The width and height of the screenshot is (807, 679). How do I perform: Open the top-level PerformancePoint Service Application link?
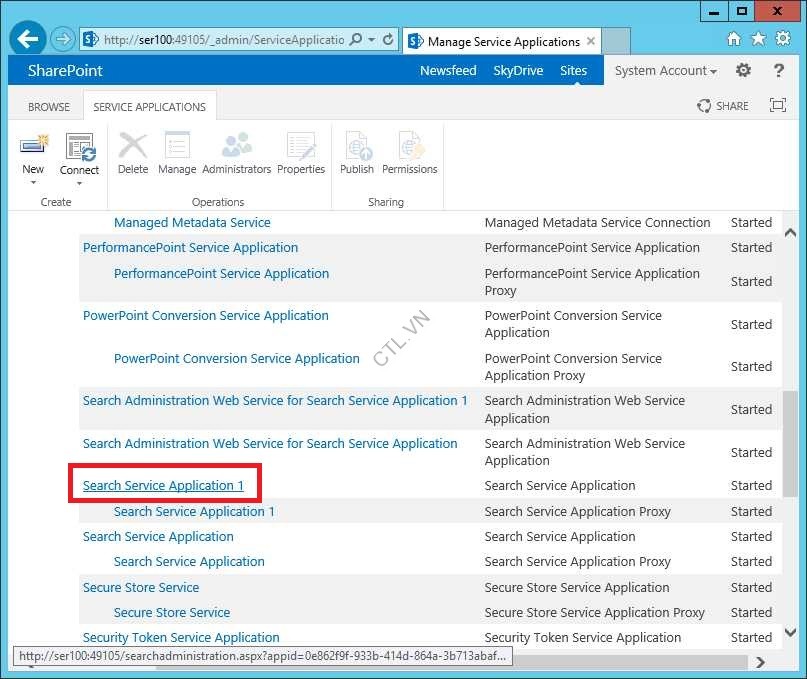[x=190, y=248]
